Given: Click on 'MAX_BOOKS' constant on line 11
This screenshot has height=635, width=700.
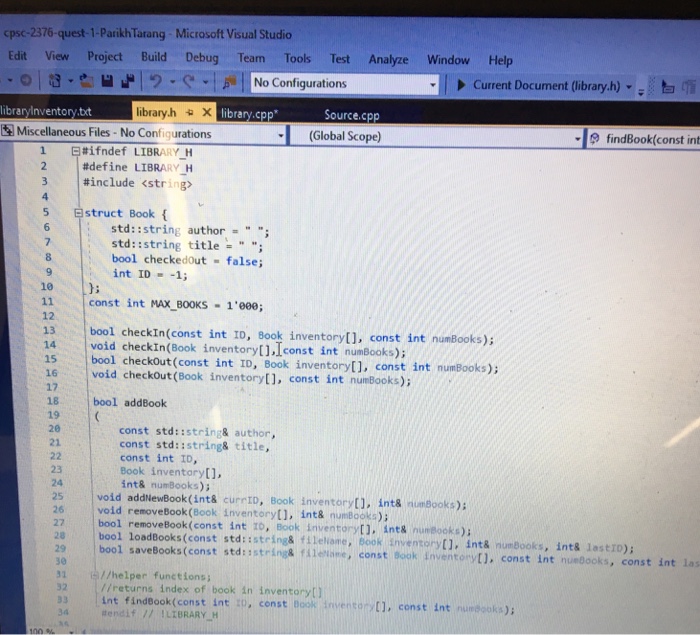Looking at the screenshot, I should coord(179,305).
